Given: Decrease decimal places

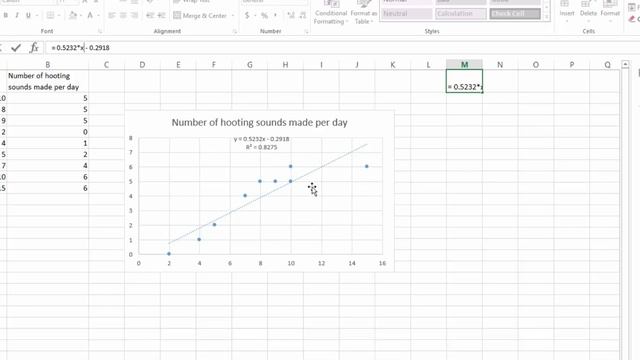Looking at the screenshot, I should tap(302, 16).
